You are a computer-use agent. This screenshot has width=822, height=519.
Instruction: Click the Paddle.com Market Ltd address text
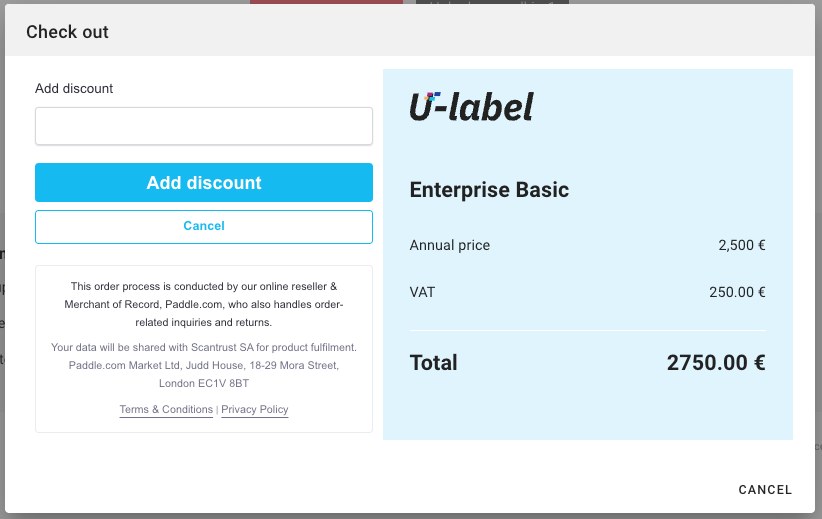pos(204,366)
